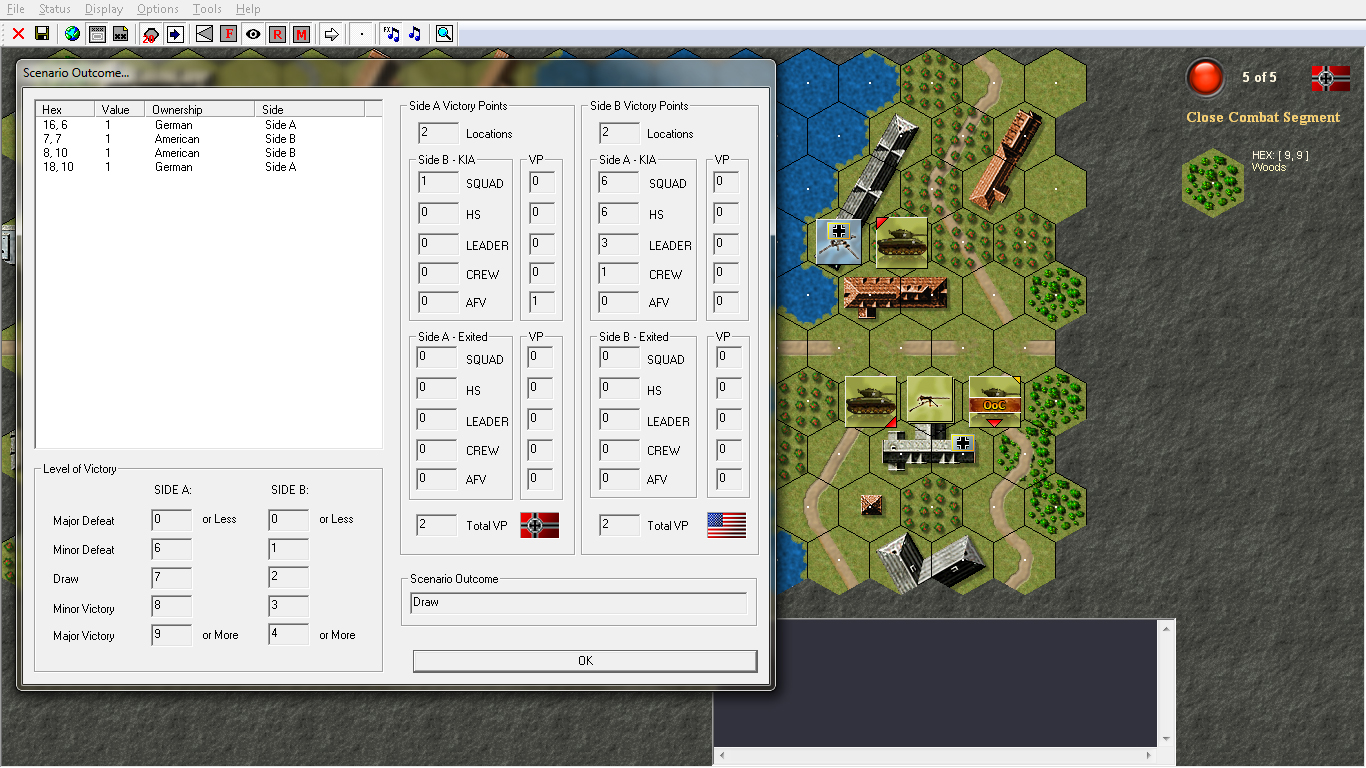Select the eye line-of-sight tool
The height and width of the screenshot is (768, 1366).
pyautogui.click(x=253, y=33)
